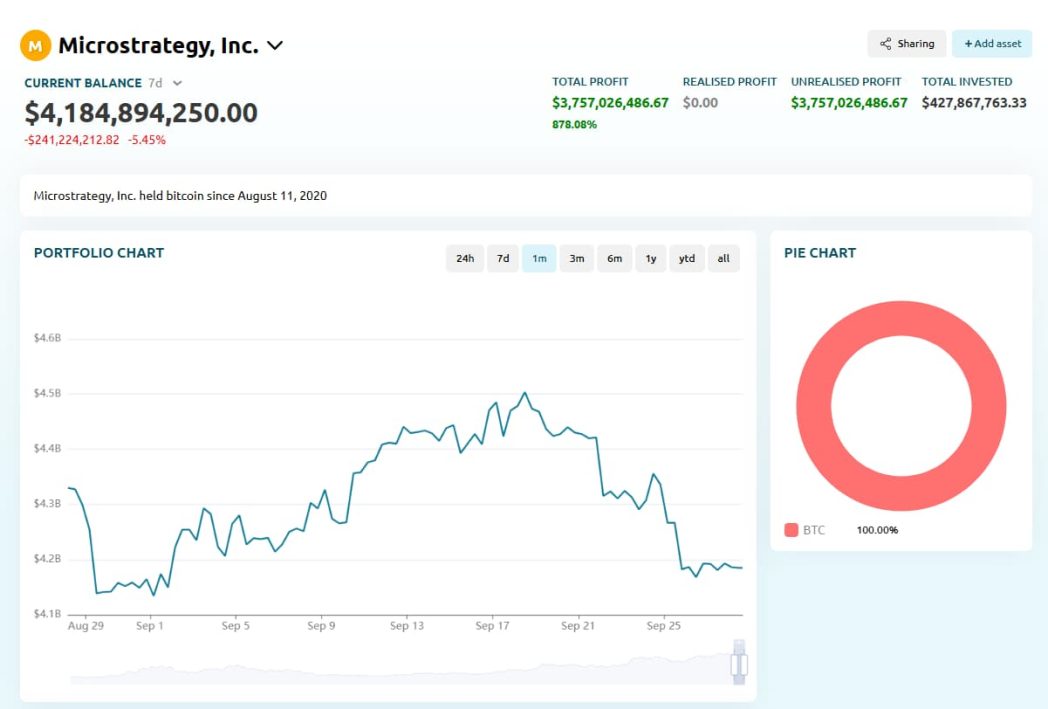Viewport: 1048px width, 709px height.
Task: Show the 1y chart range
Action: pyautogui.click(x=651, y=259)
